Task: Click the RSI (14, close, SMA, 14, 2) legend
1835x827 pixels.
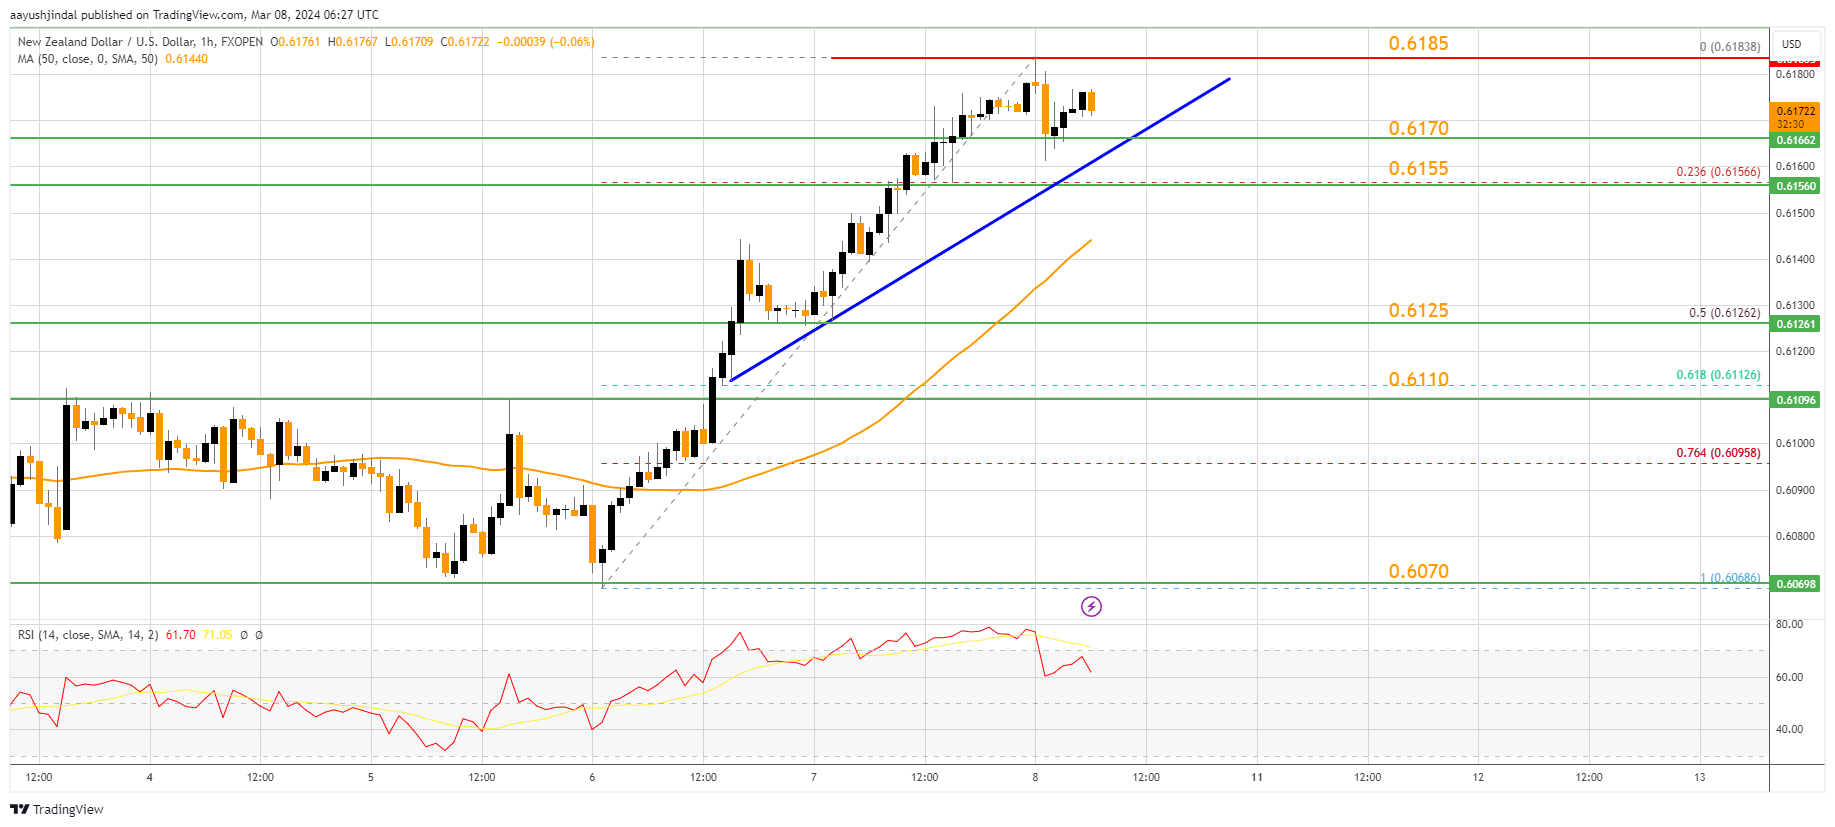Action: (87, 635)
